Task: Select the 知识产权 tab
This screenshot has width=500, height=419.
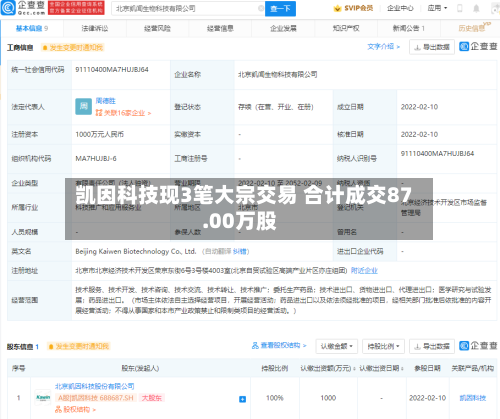Action: (346, 28)
